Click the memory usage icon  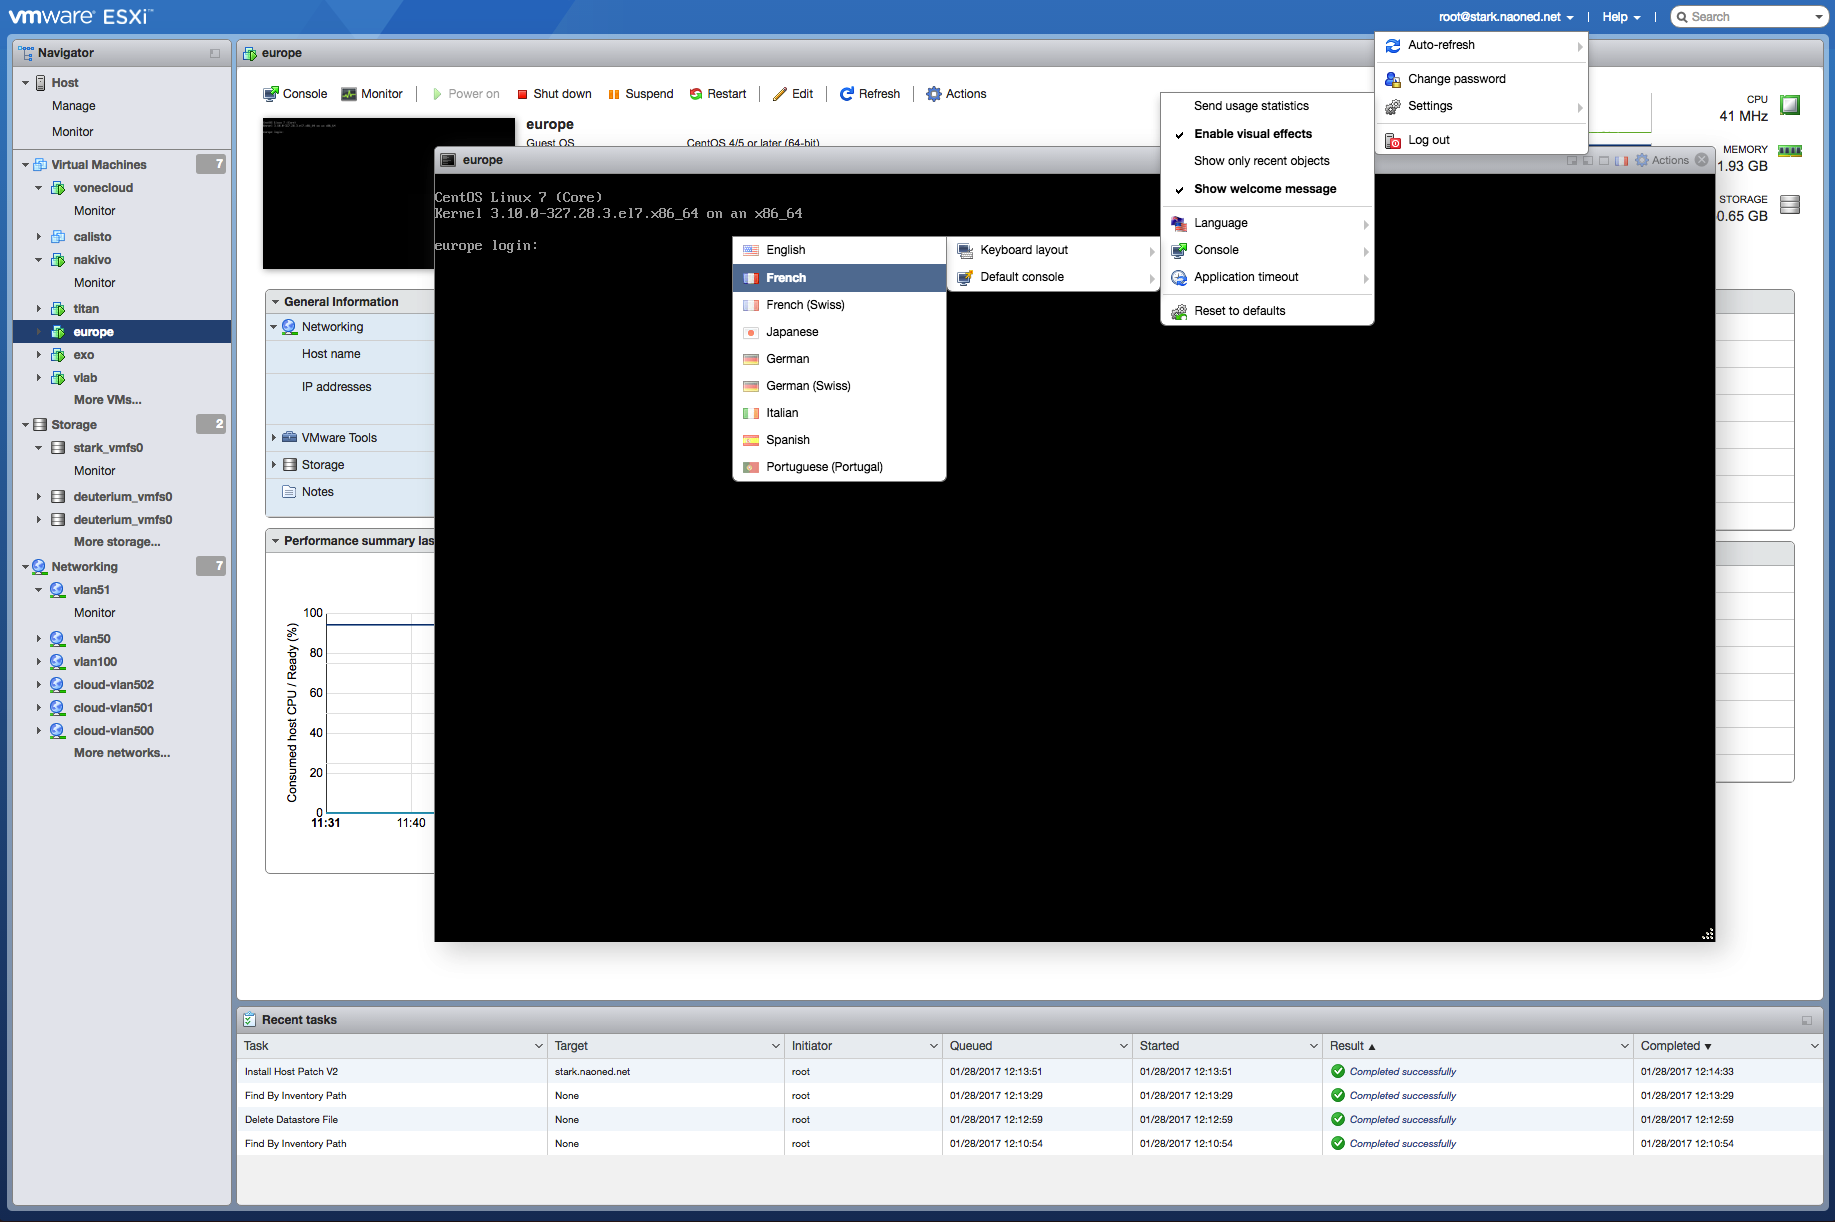coord(1790,152)
